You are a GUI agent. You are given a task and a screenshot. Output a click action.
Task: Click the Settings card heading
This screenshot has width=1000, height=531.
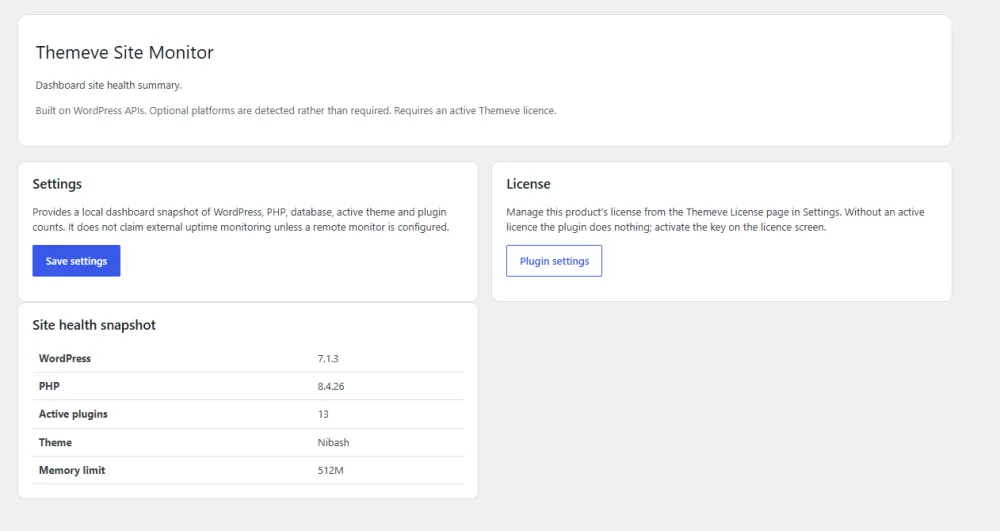57,184
